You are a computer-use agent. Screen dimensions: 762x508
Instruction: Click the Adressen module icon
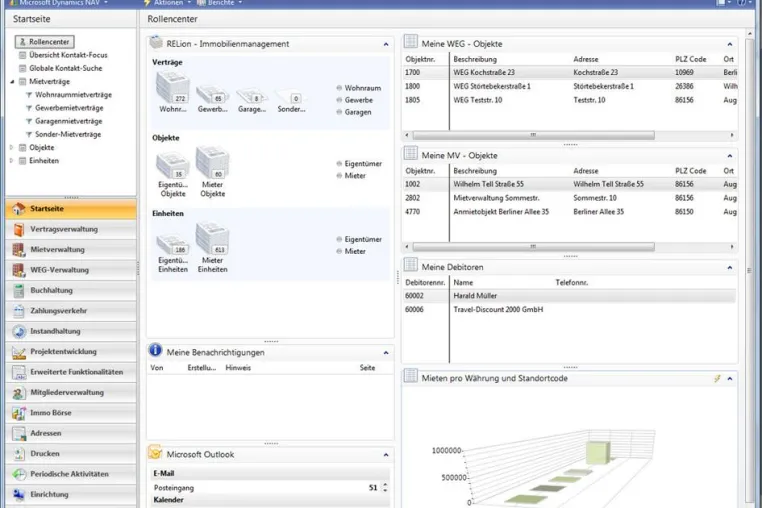tap(18, 434)
